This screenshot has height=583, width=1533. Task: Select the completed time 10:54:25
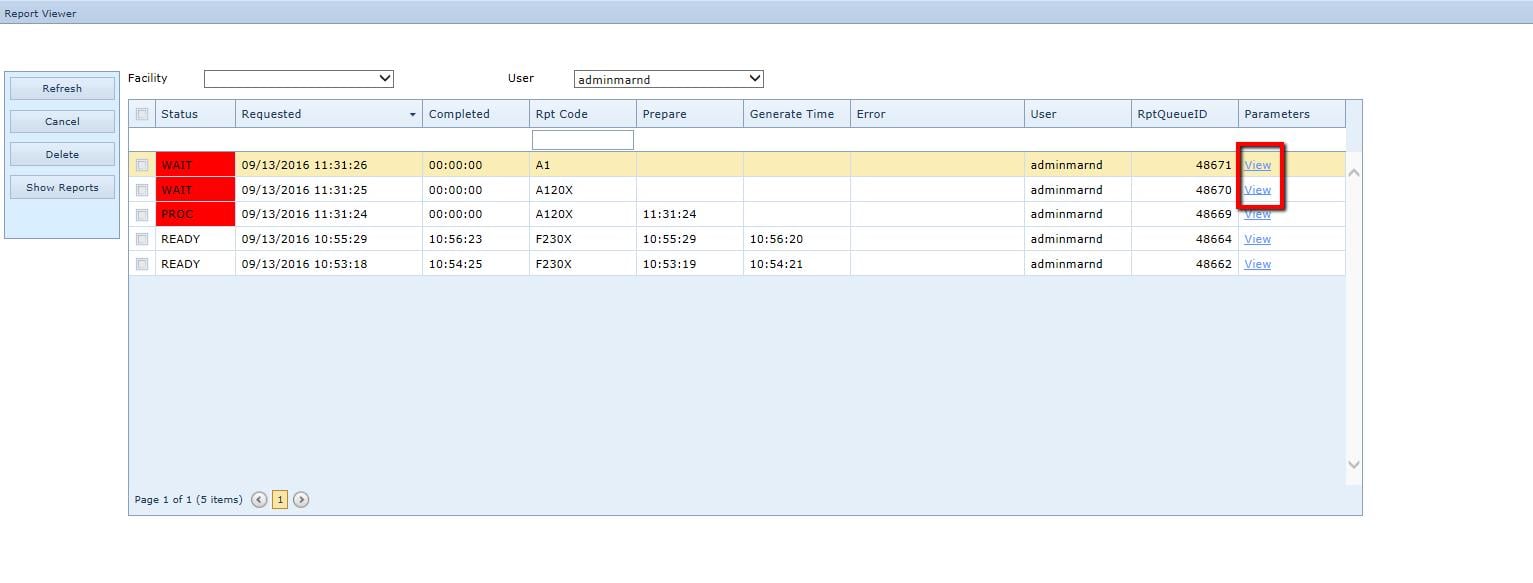coord(455,264)
